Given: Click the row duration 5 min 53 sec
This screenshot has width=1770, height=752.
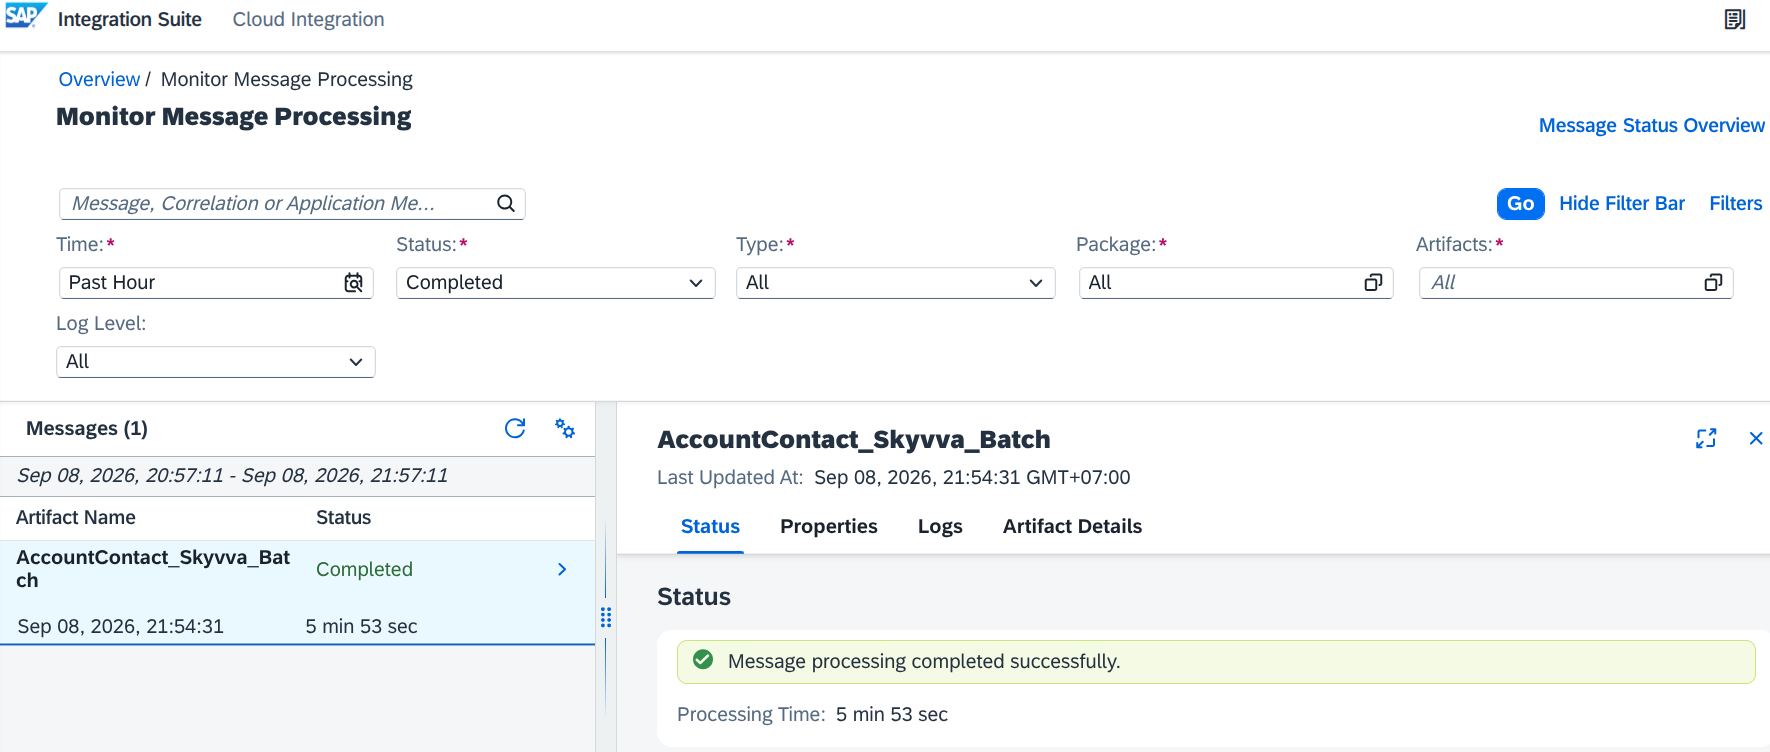Looking at the screenshot, I should tap(361, 626).
